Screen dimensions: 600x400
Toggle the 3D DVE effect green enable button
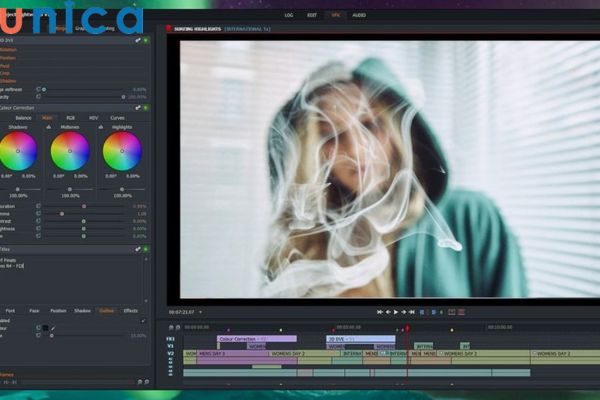(147, 40)
